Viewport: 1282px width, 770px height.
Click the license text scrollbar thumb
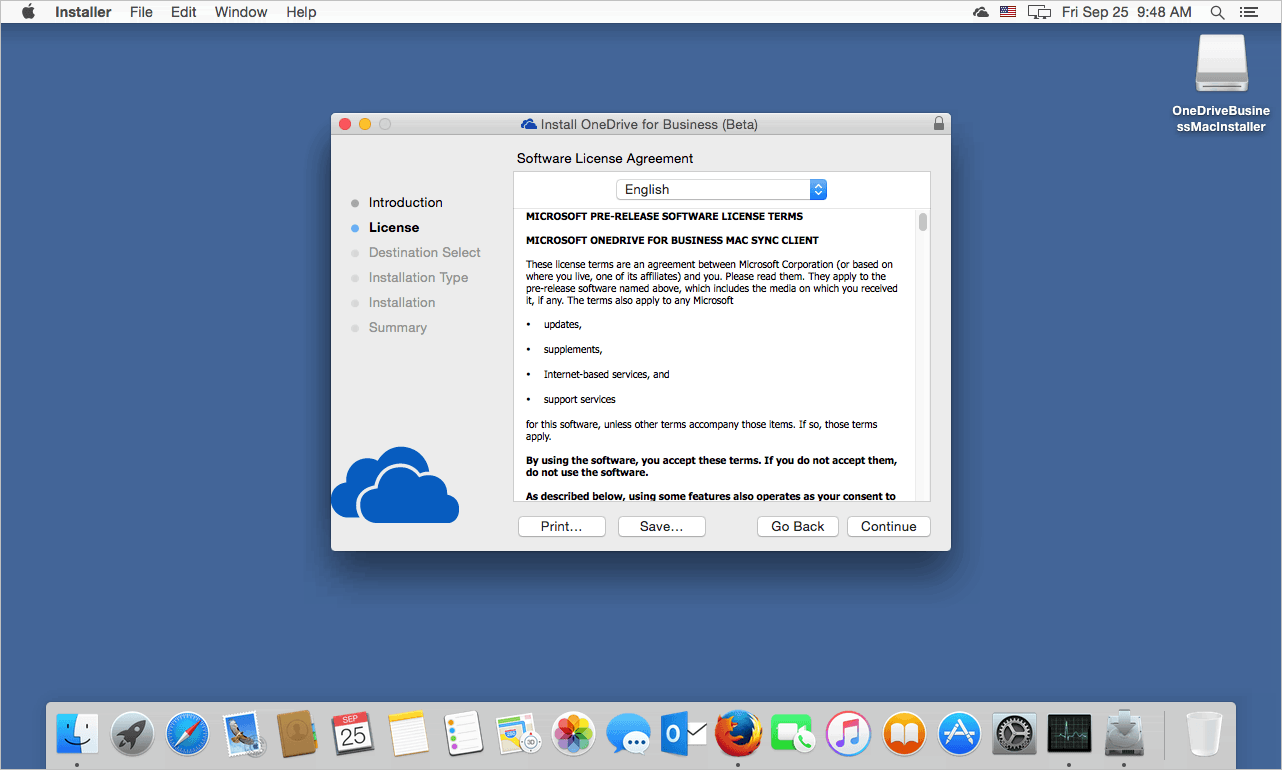click(x=923, y=221)
